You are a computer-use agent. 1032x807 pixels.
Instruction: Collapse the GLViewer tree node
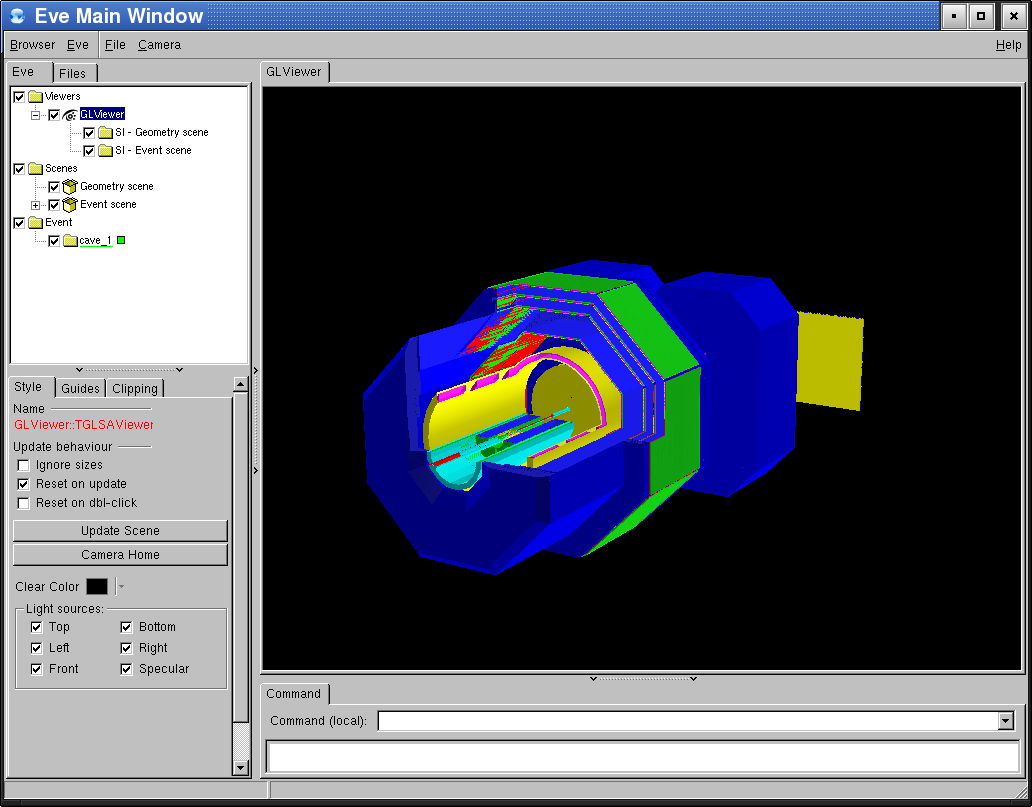pyautogui.click(x=36, y=115)
